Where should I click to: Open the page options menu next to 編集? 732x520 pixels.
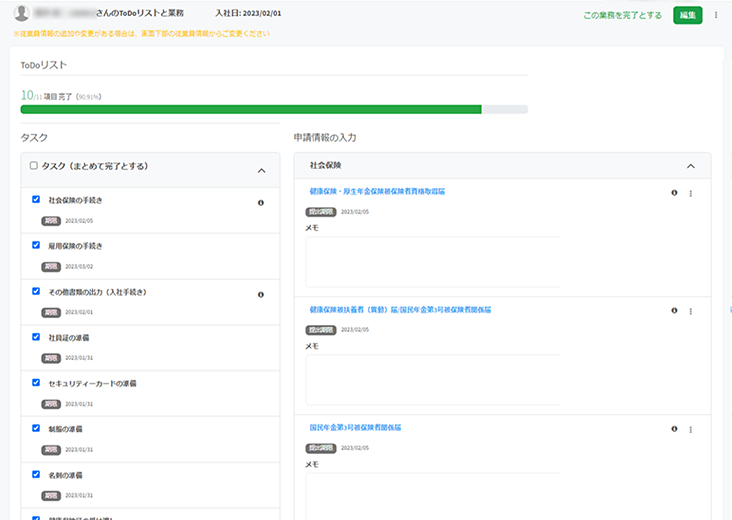tap(716, 15)
